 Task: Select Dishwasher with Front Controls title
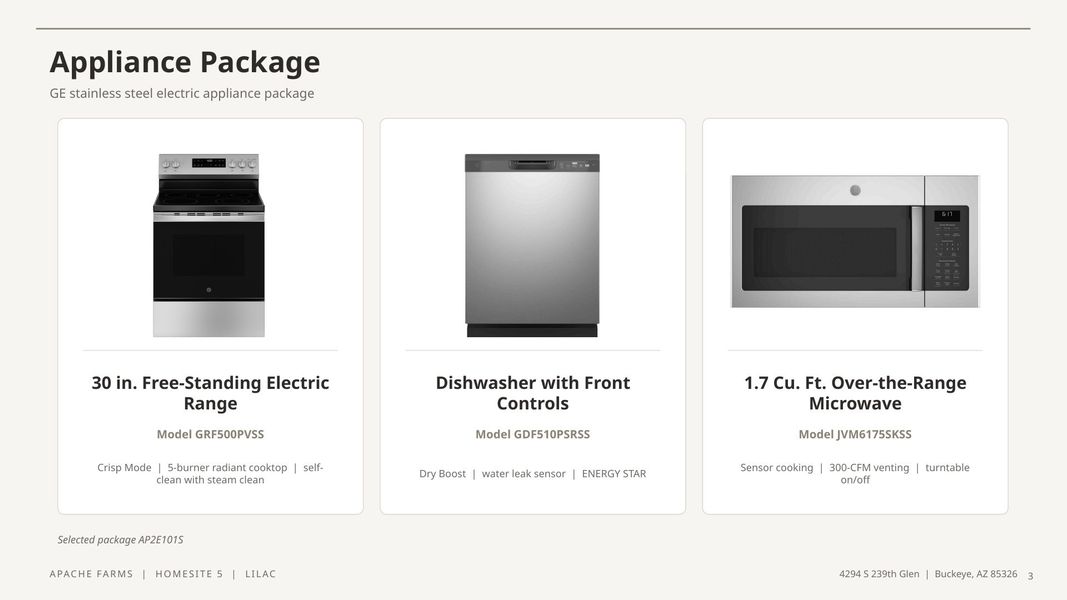[x=533, y=393]
